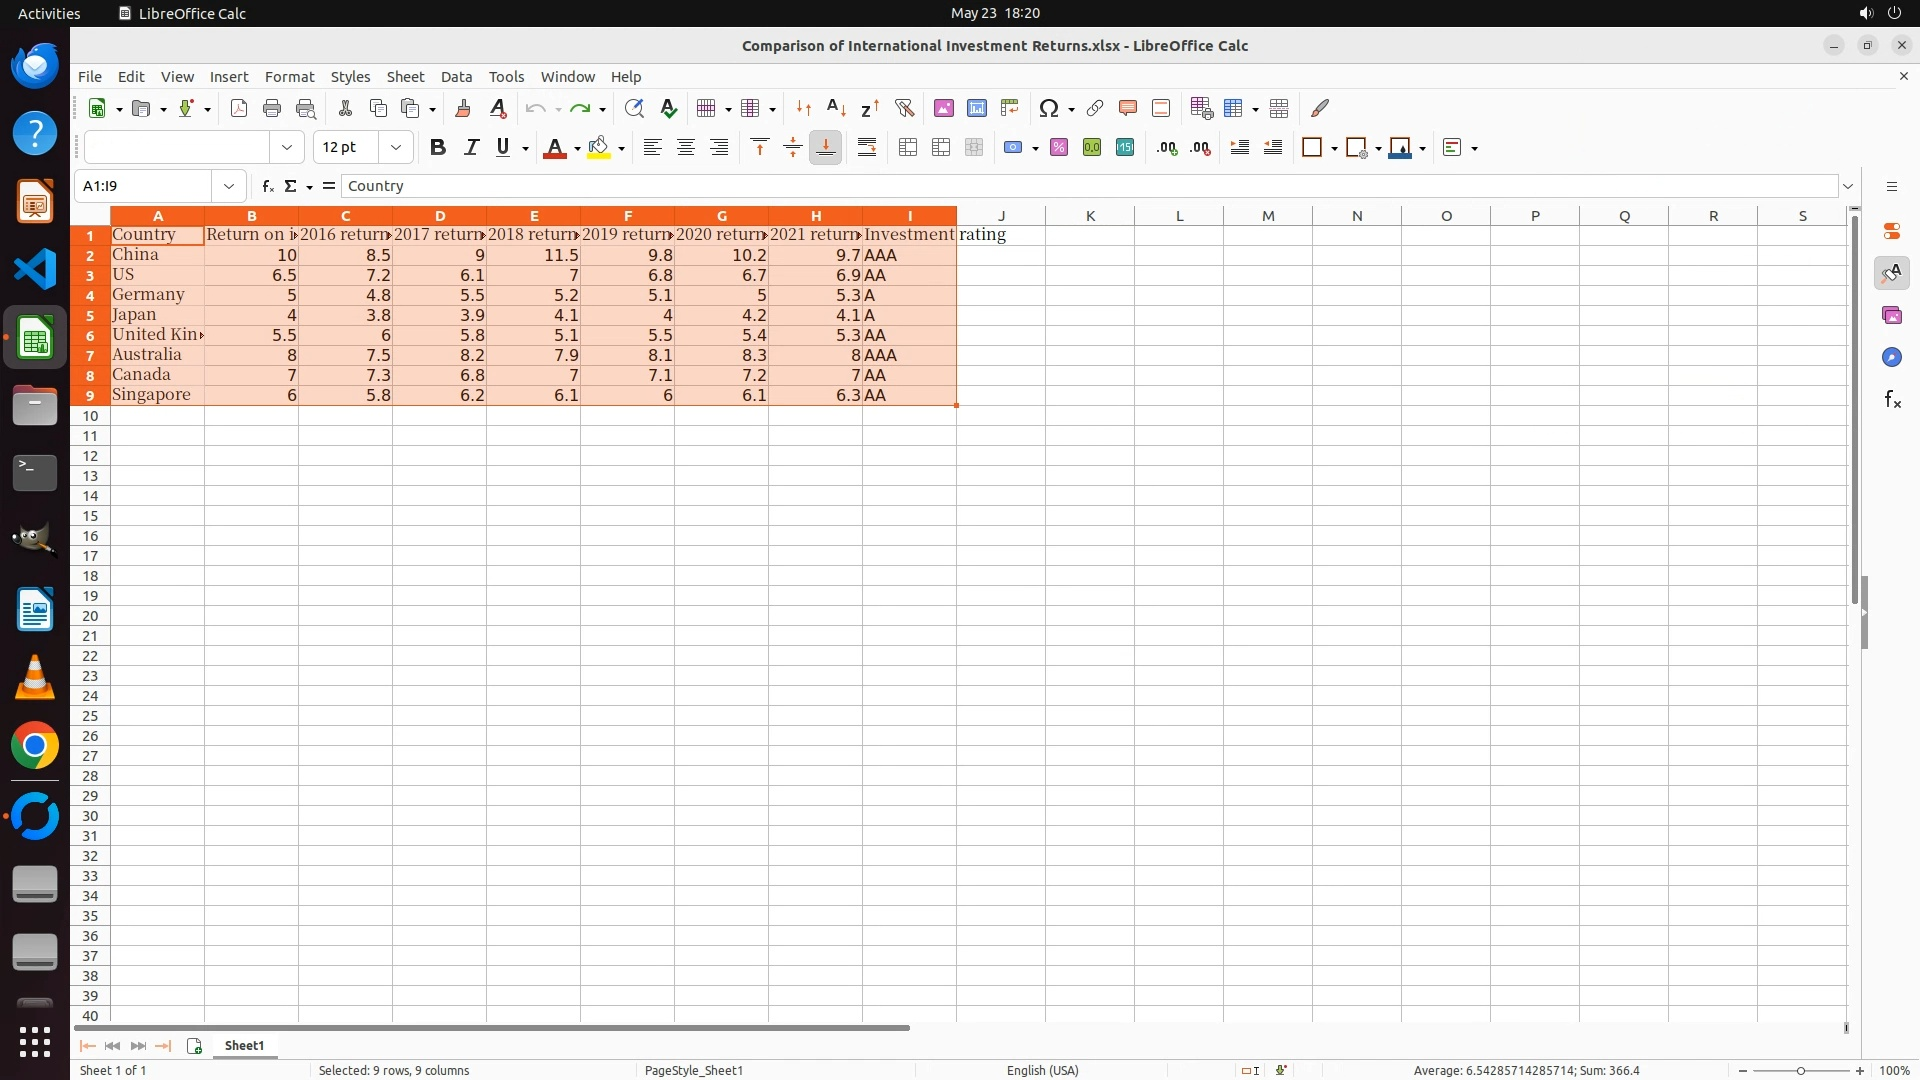Toggle Wrap Text for cells
Image resolution: width=1920 pixels, height=1080 pixels.
(x=867, y=147)
